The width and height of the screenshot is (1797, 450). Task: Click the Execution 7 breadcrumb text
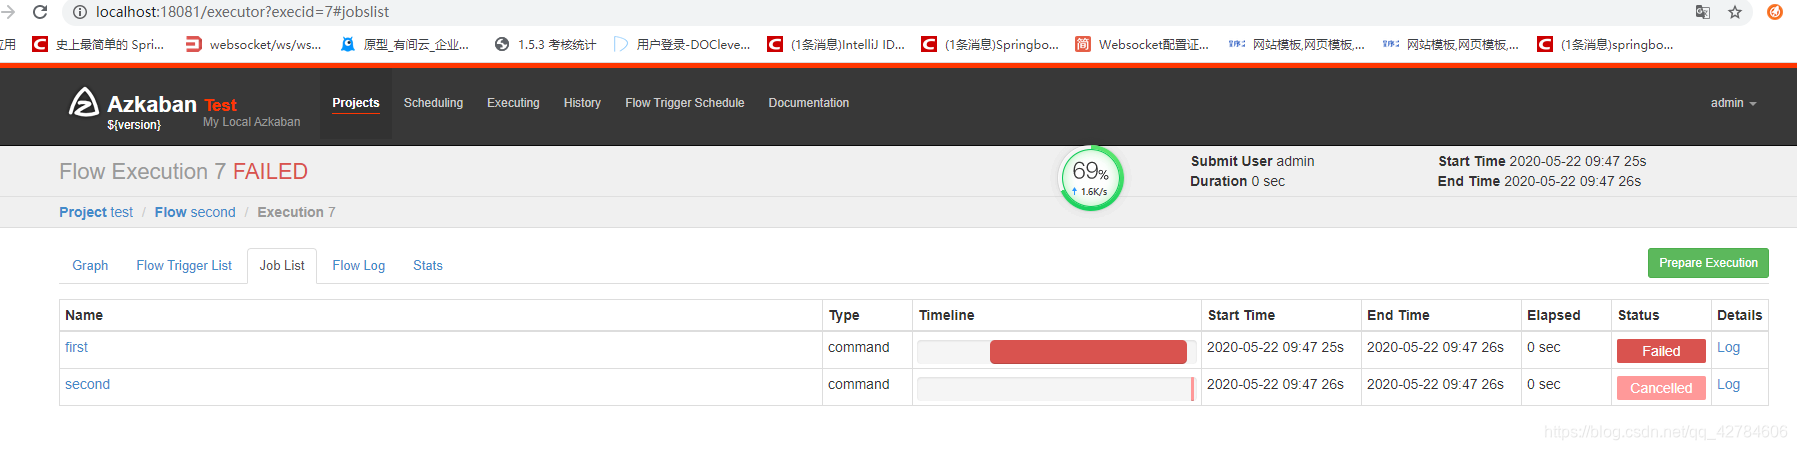[296, 212]
